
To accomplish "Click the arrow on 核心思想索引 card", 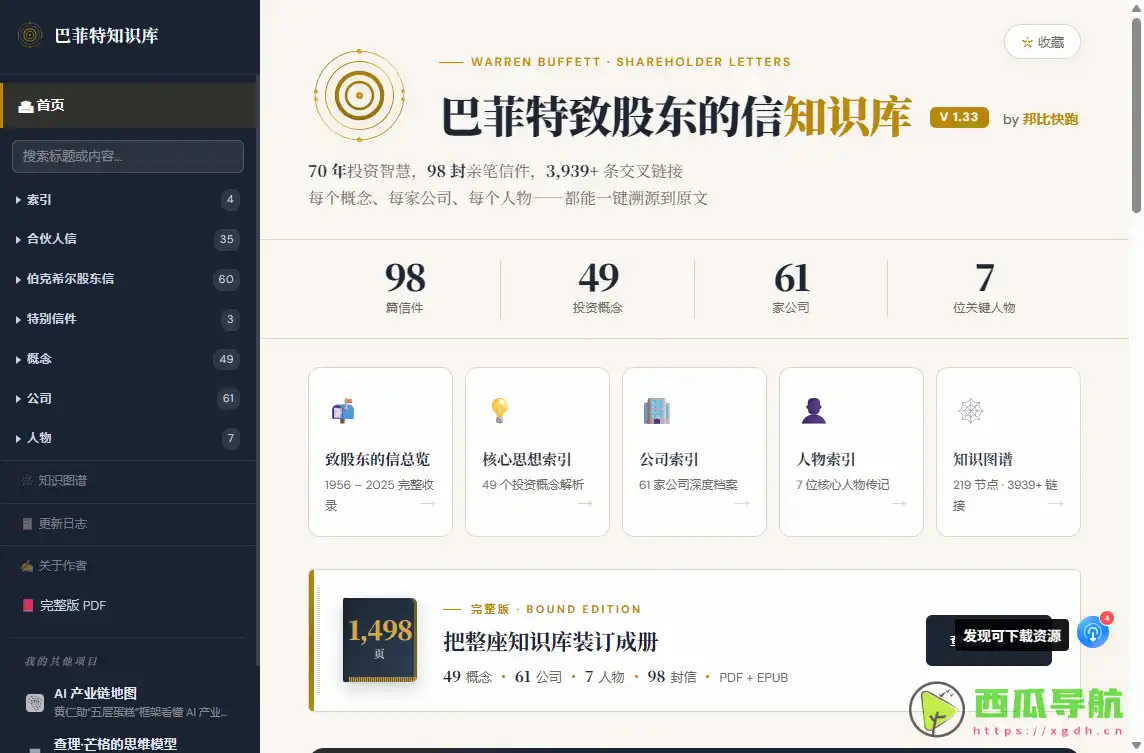I will click(x=585, y=503).
